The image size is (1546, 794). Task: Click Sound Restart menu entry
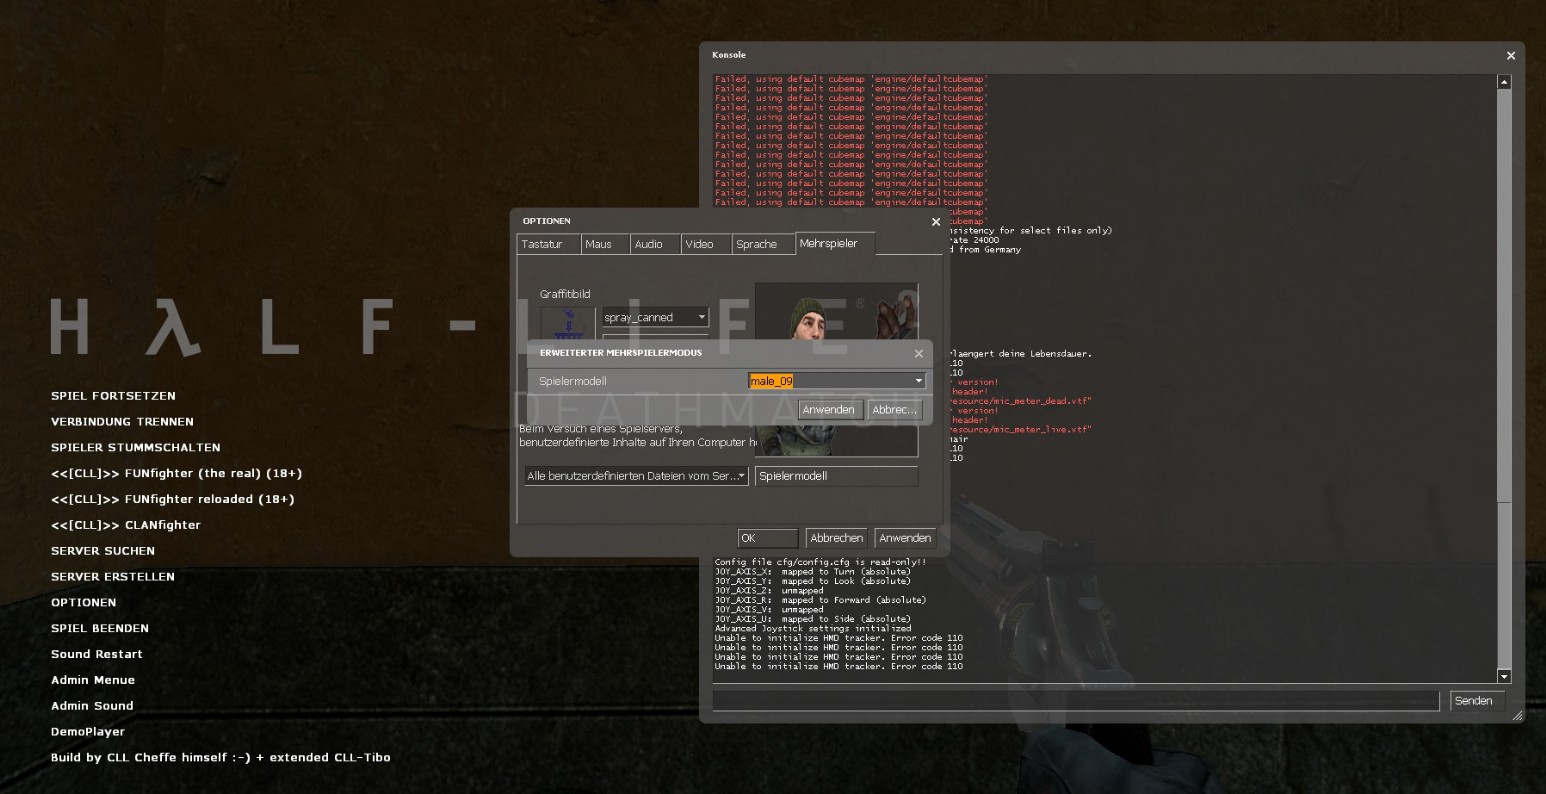[x=97, y=654]
